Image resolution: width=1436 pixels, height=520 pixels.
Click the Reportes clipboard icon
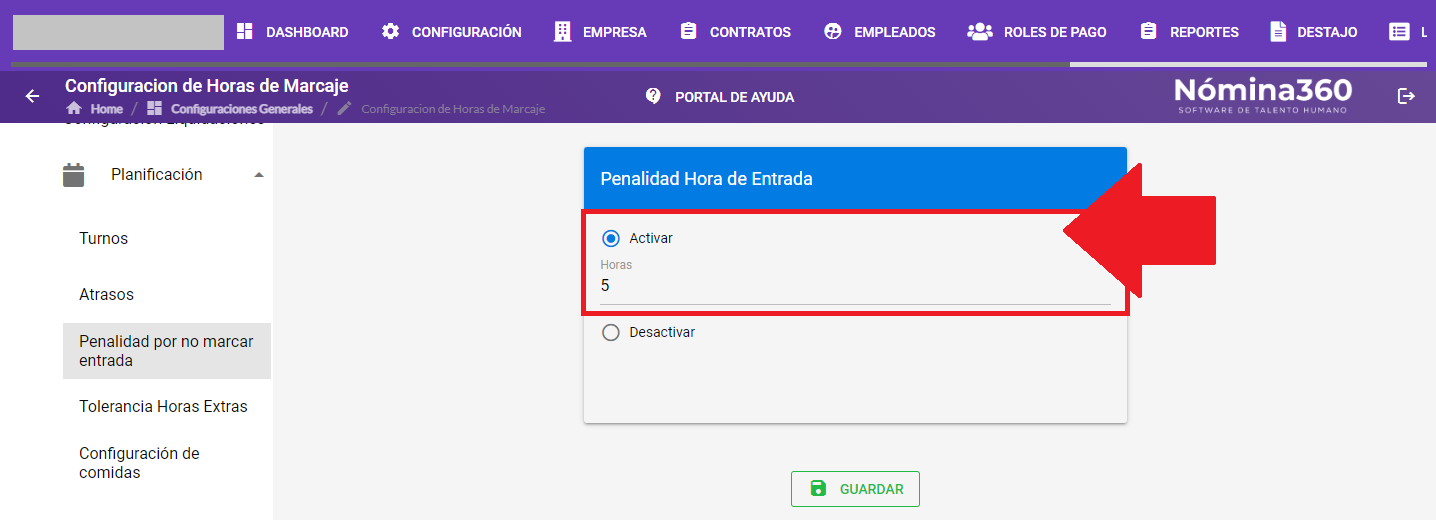[1148, 32]
